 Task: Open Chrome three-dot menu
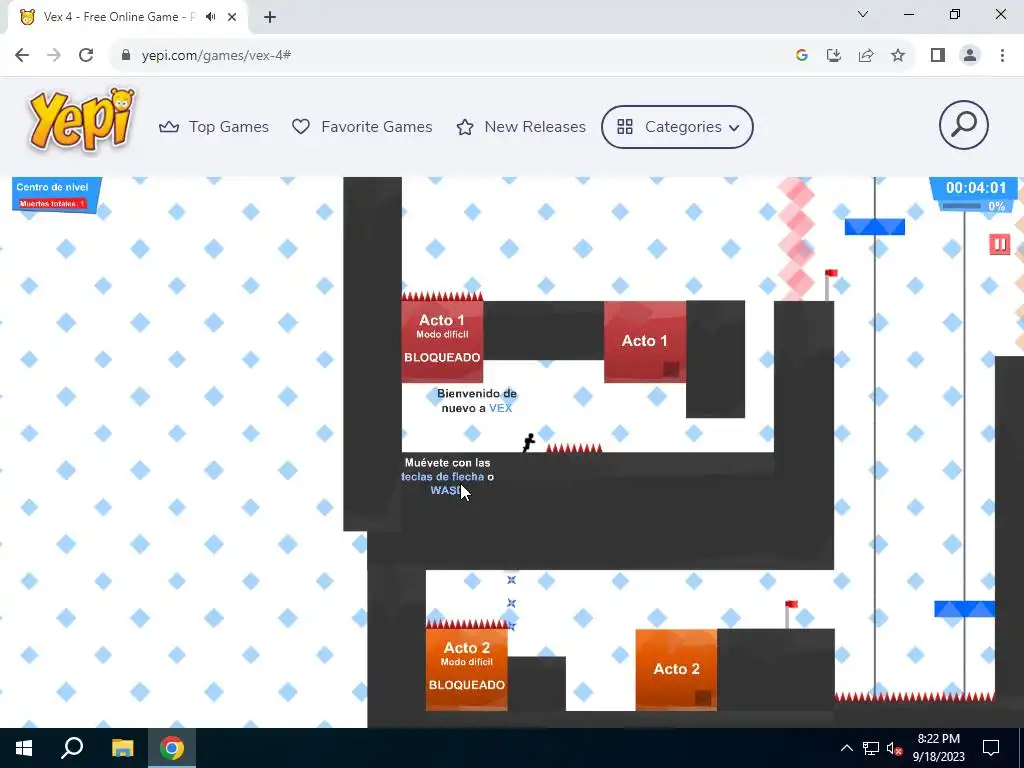(1002, 56)
